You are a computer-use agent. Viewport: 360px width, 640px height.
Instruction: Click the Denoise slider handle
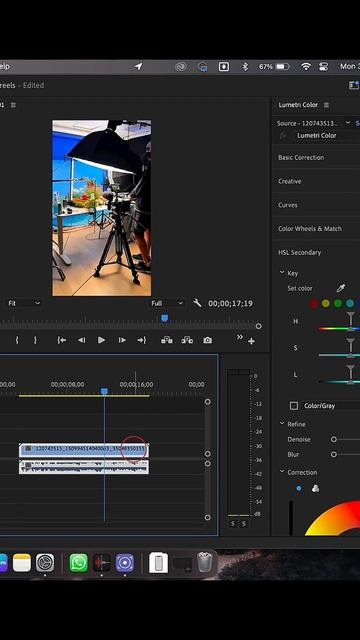(x=334, y=440)
